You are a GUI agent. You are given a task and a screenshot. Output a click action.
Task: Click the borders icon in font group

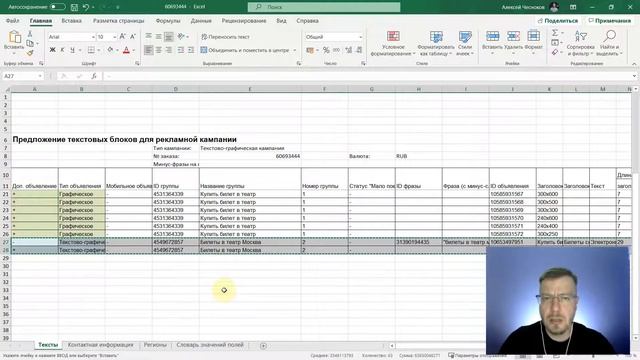tap(91, 50)
